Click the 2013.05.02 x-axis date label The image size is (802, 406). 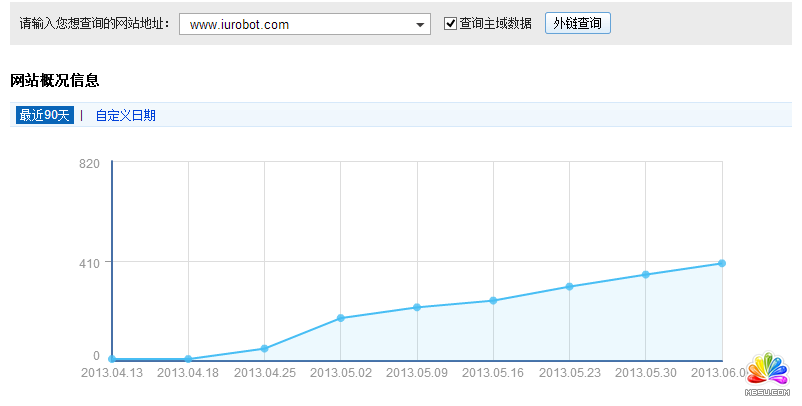click(x=341, y=373)
